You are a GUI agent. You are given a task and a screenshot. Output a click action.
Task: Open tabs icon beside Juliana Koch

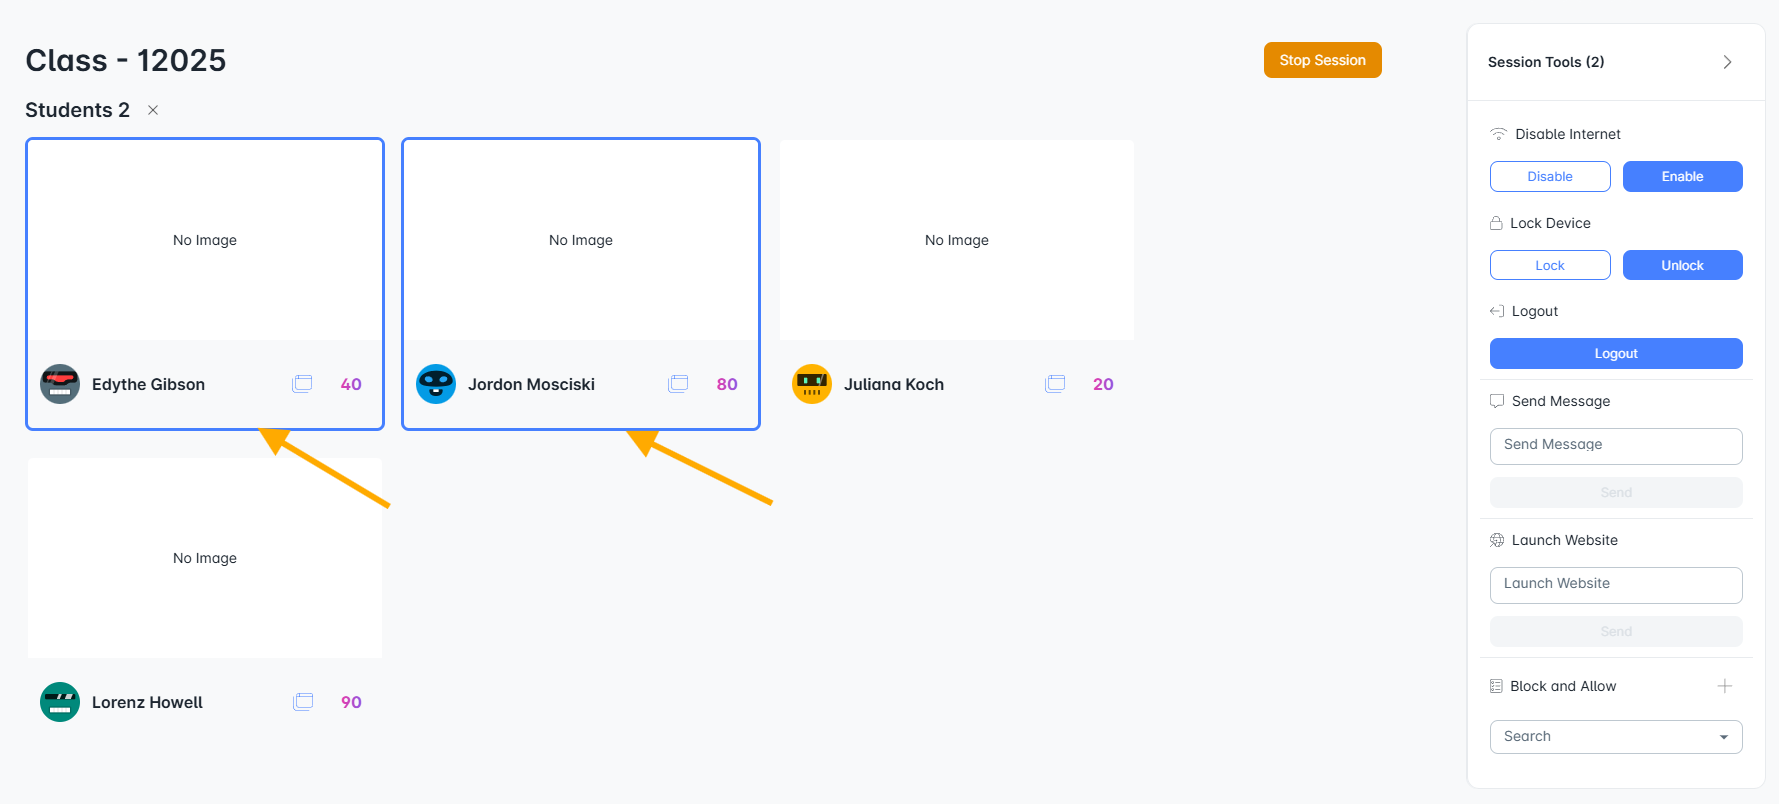point(1055,384)
